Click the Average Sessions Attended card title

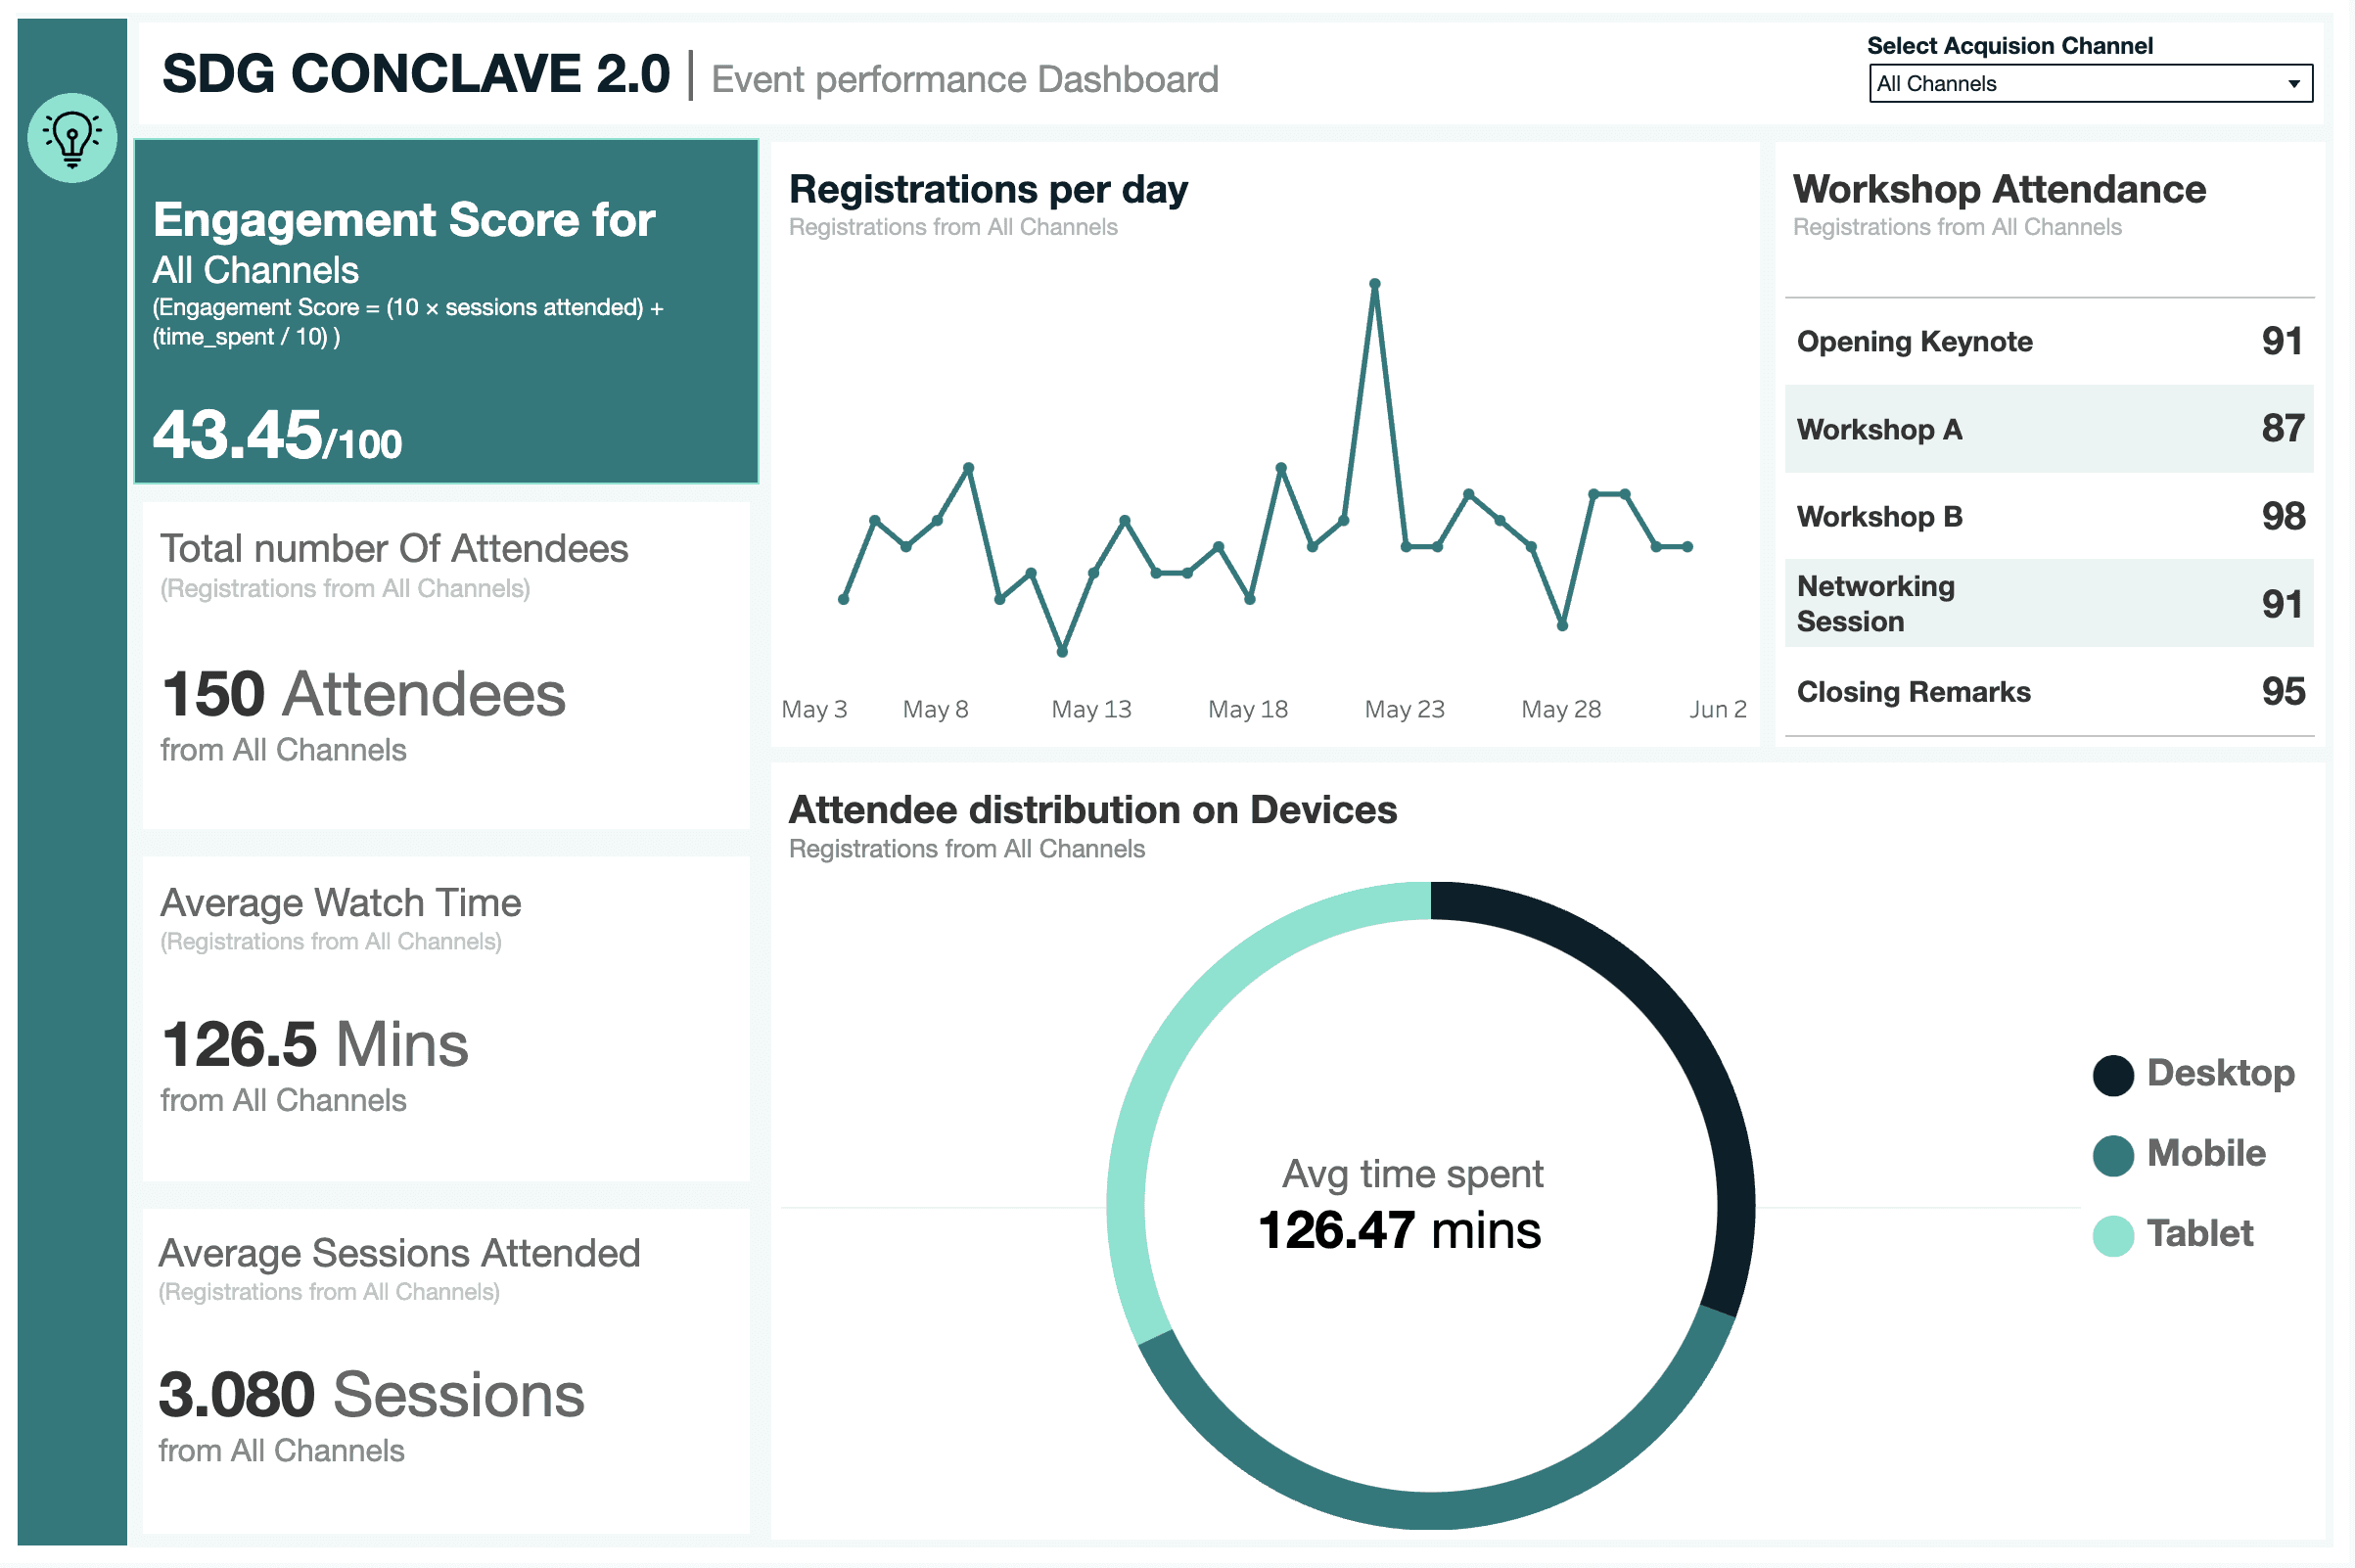[399, 1253]
